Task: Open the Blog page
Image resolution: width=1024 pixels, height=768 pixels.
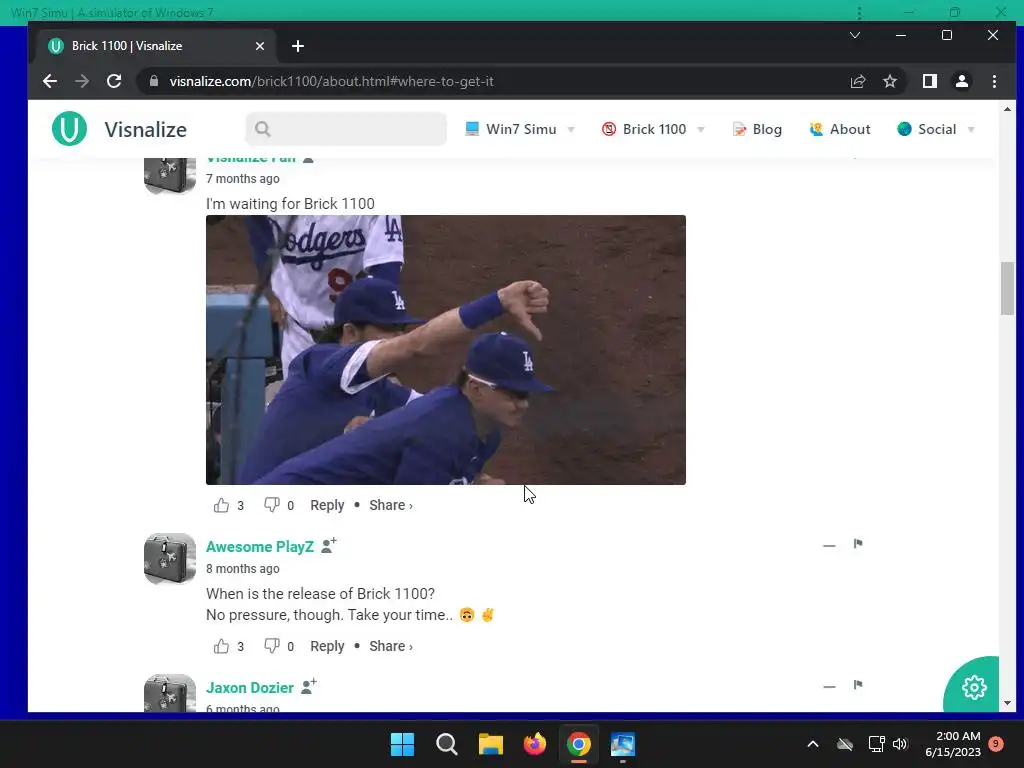Action: pyautogui.click(x=757, y=129)
